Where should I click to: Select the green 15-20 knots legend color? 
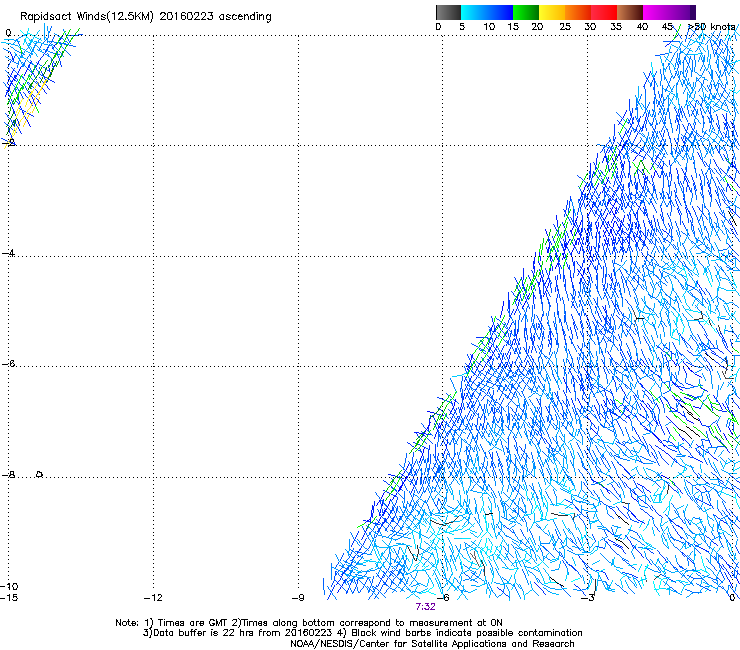tap(526, 12)
